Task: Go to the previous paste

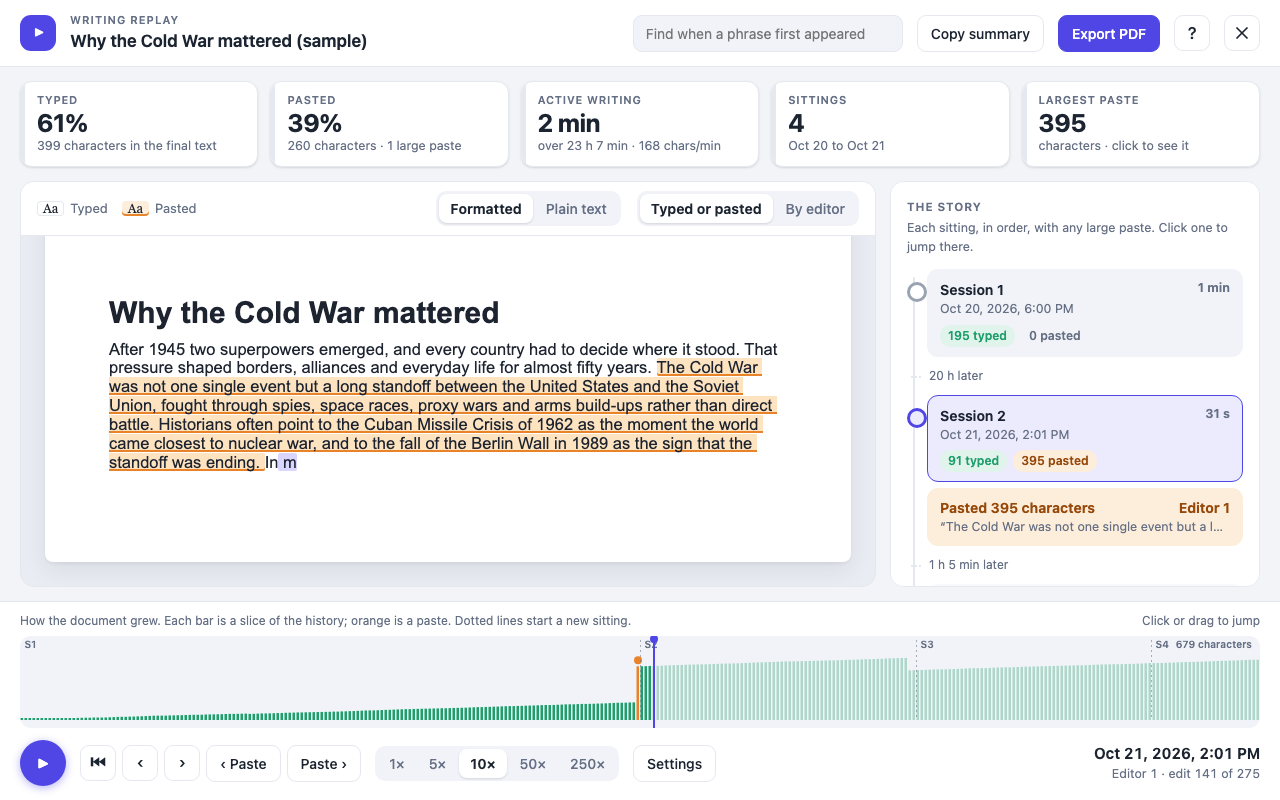Action: coord(243,763)
